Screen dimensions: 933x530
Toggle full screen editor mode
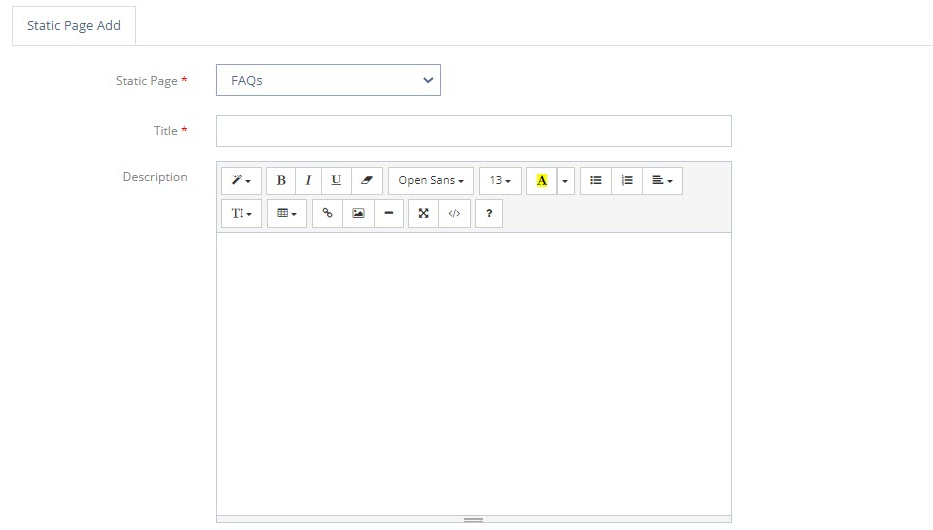423,214
